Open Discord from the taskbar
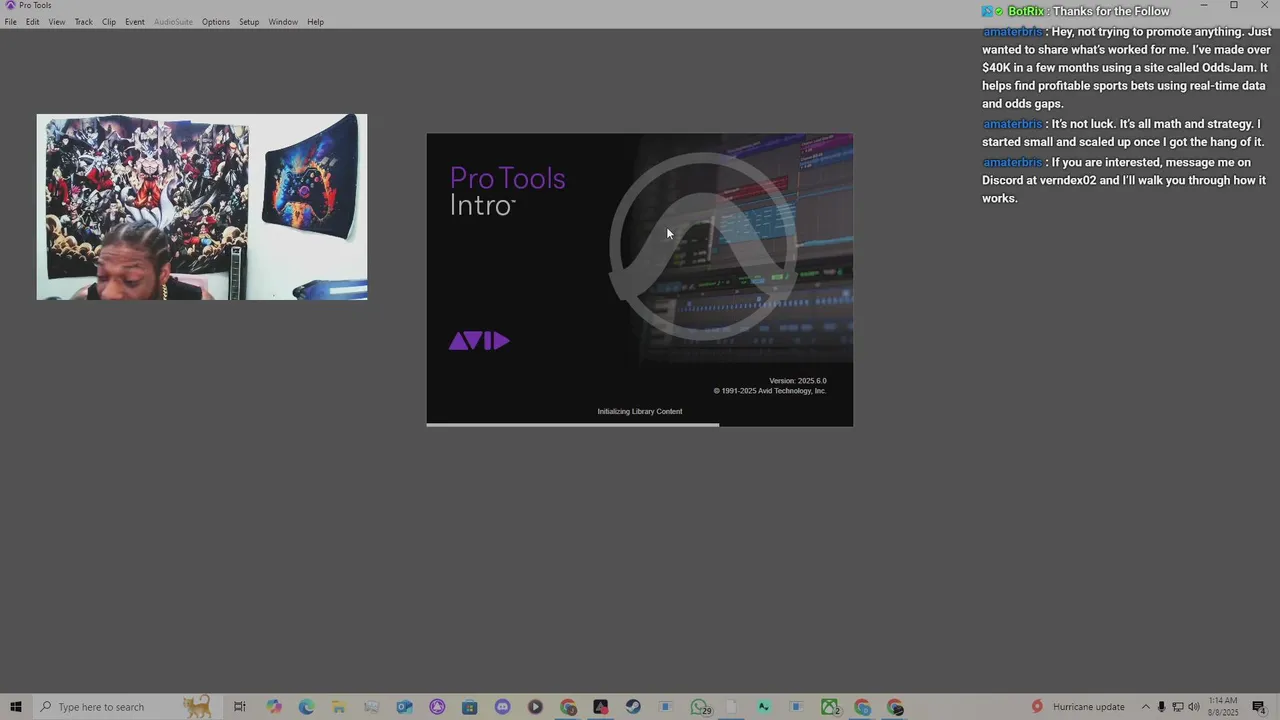 point(502,707)
